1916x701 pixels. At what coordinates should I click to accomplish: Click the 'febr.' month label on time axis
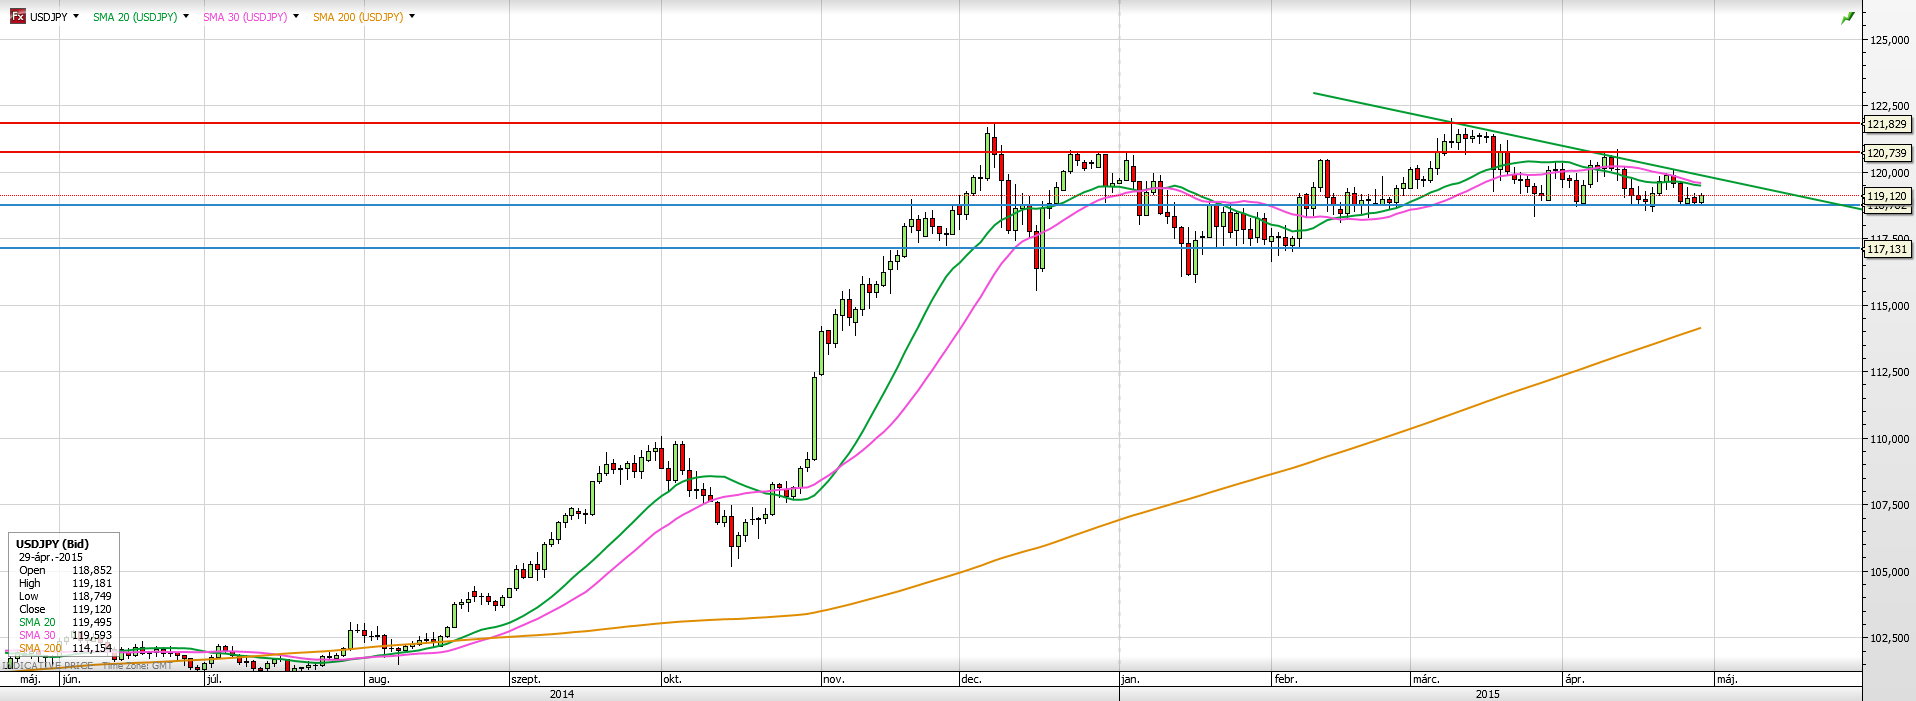[x=1286, y=679]
